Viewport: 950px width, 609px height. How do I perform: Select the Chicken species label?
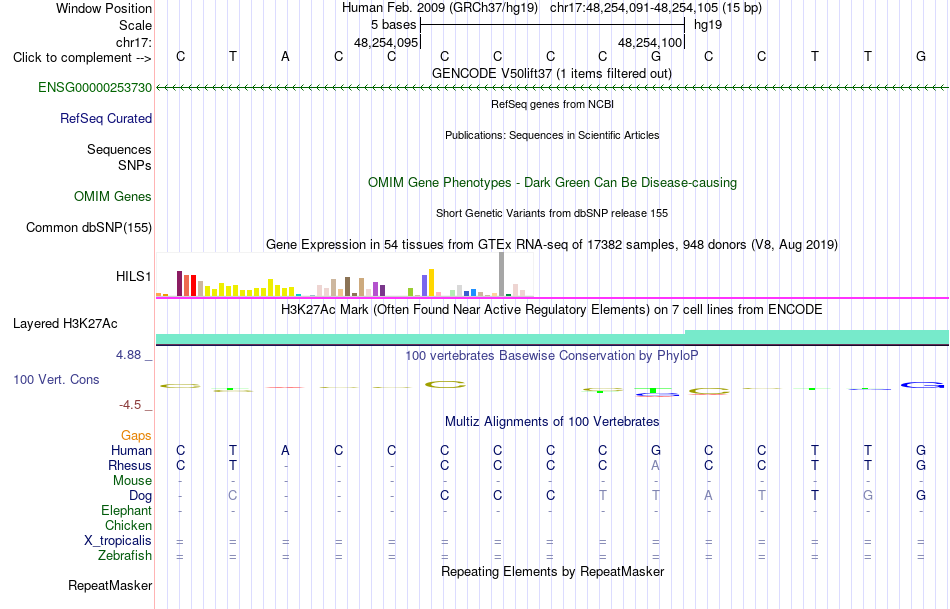128,525
